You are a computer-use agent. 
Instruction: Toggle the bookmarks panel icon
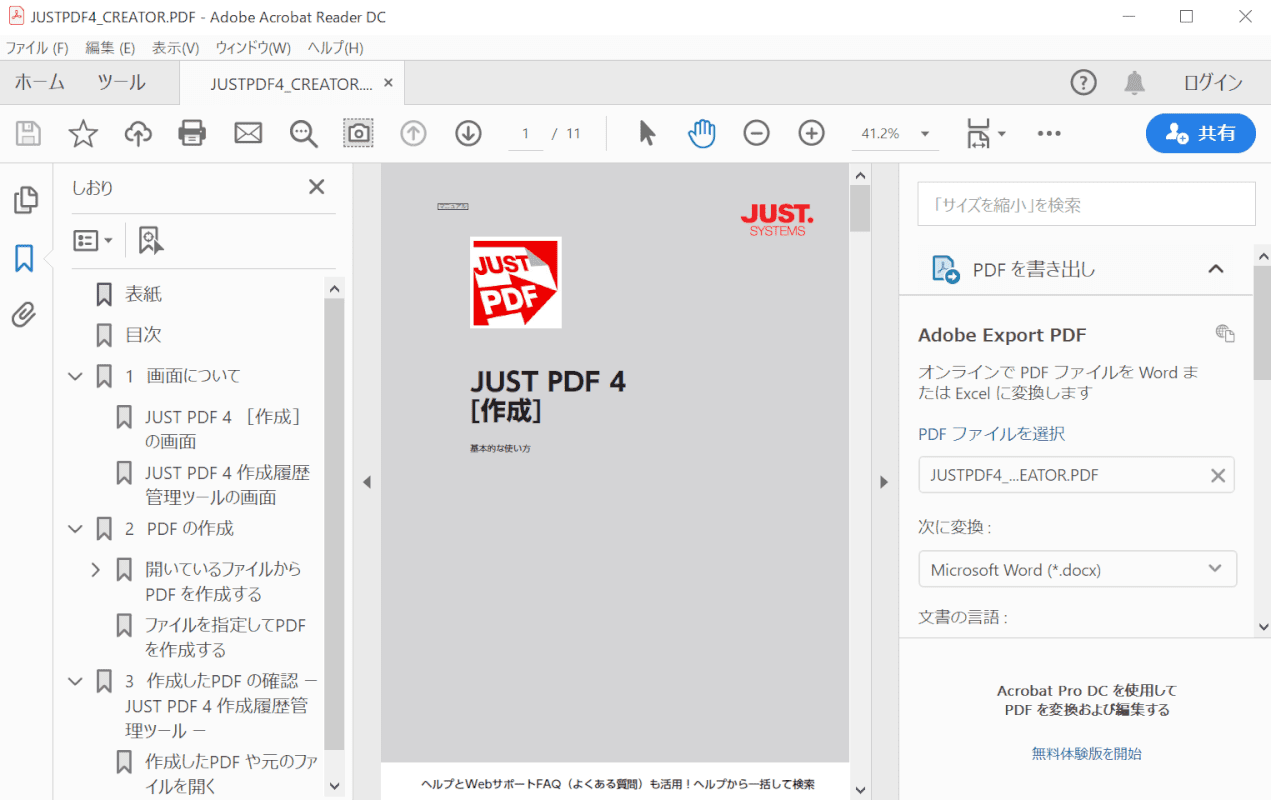click(x=25, y=259)
